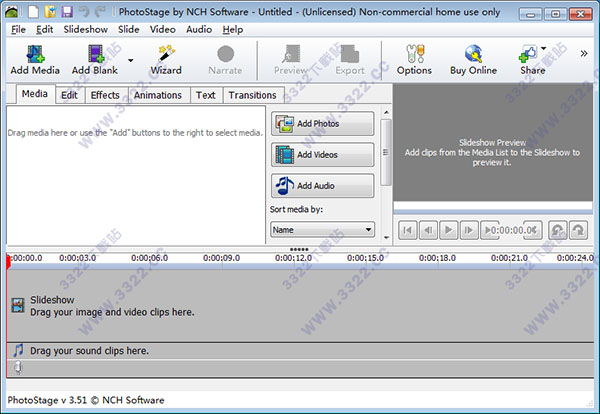
Task: Click the 0:00:18.0 mark on the timeline ruler
Action: click(x=437, y=258)
